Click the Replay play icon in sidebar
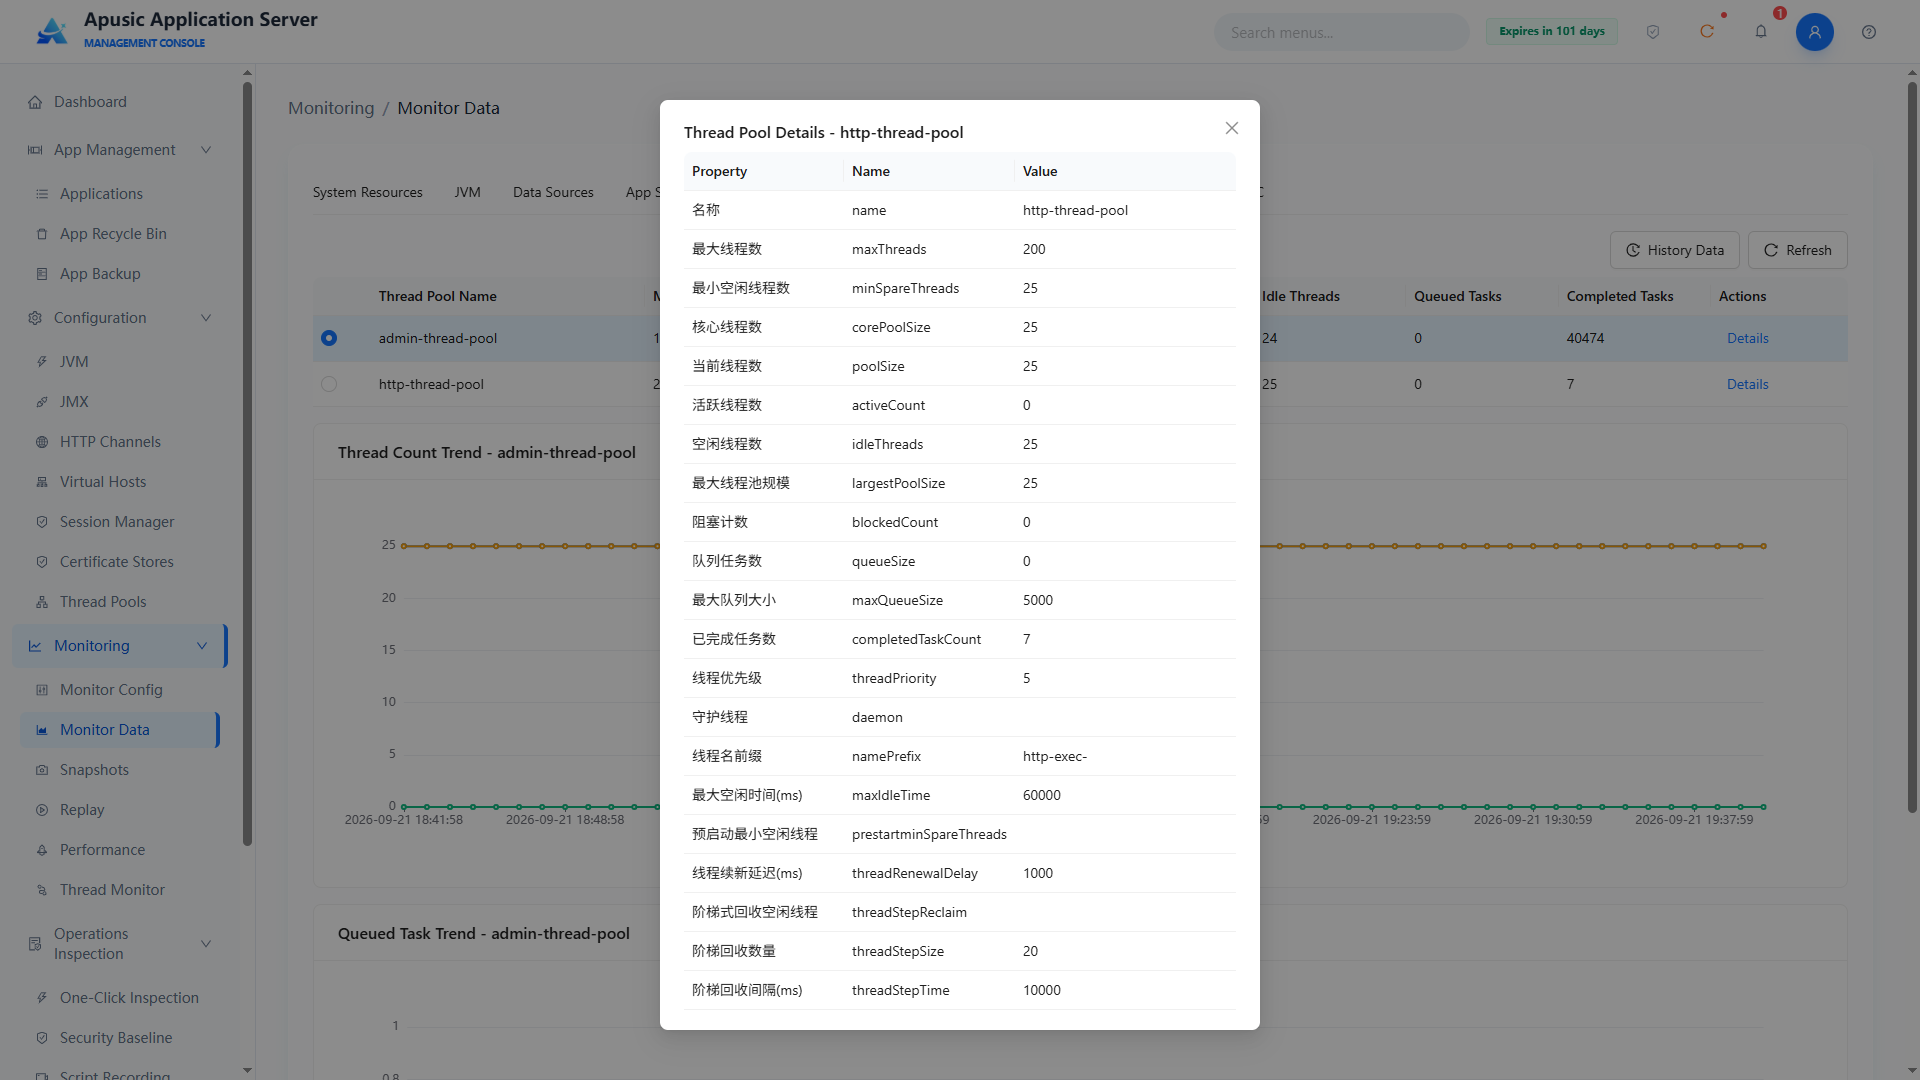Viewport: 1920px width, 1080px height. pyautogui.click(x=42, y=810)
